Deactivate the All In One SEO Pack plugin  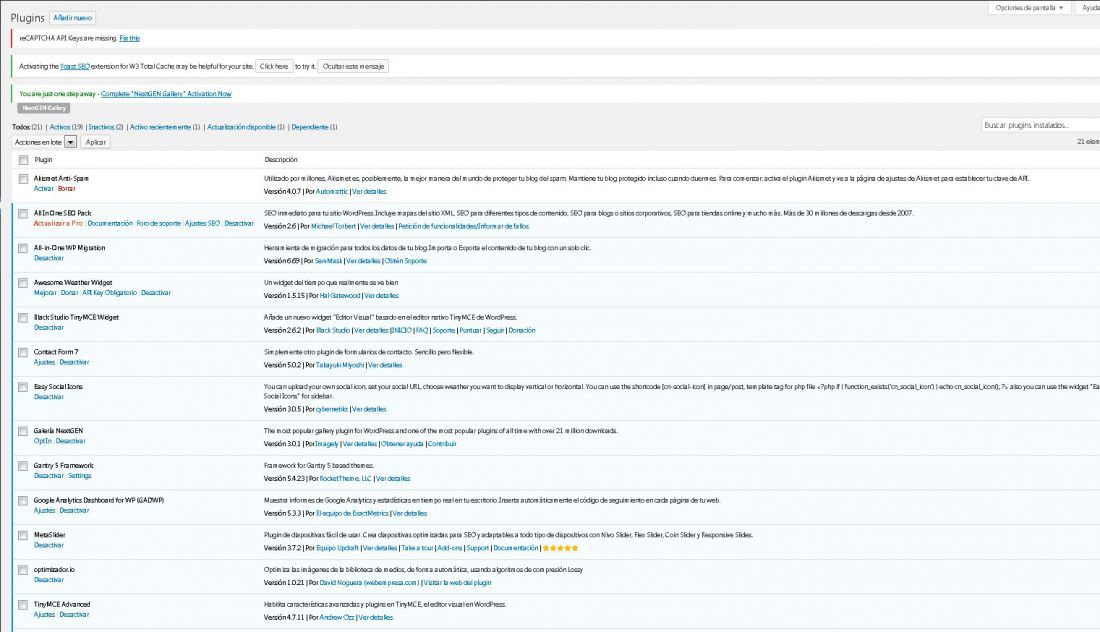(x=239, y=224)
